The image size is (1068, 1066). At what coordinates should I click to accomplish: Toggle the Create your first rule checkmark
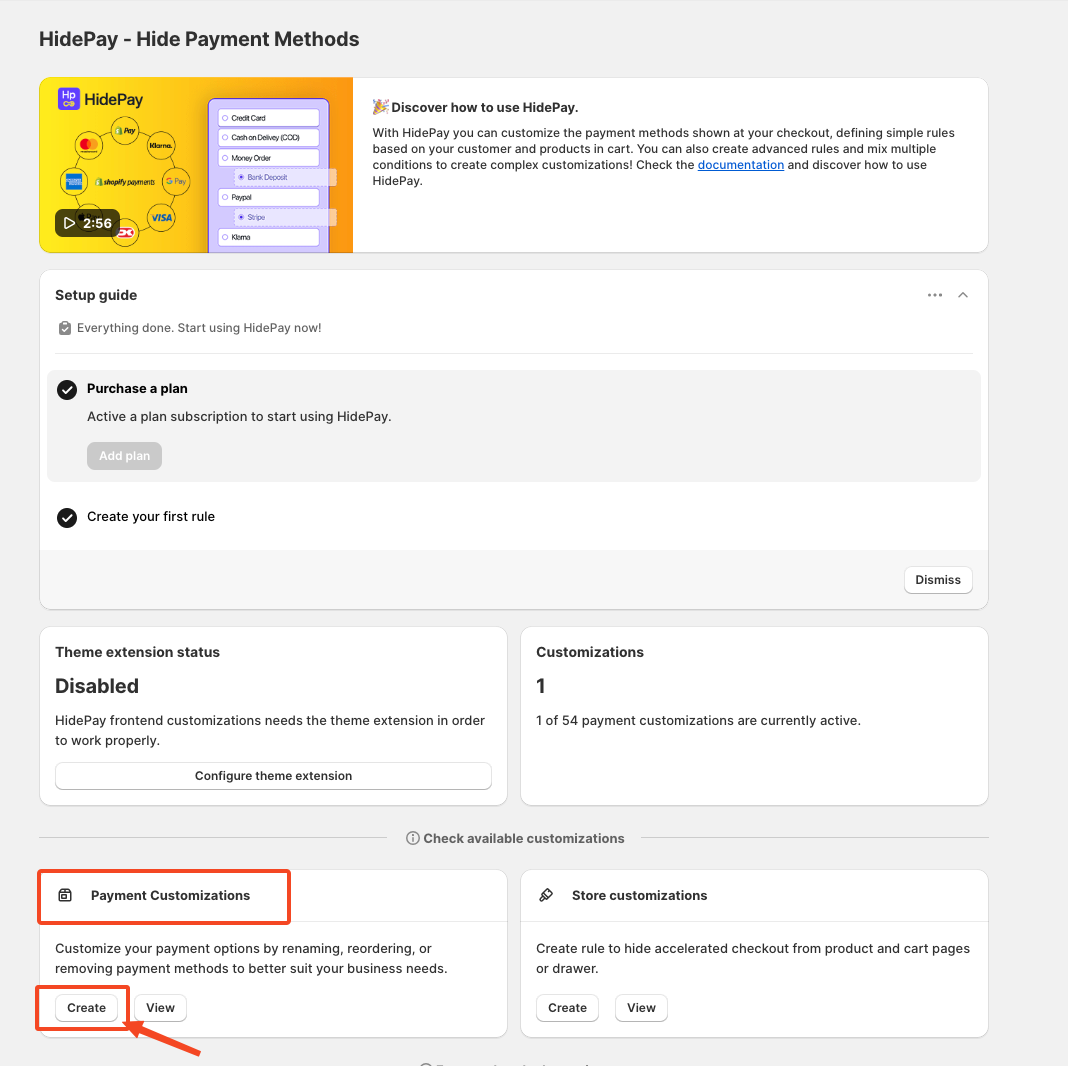point(67,518)
